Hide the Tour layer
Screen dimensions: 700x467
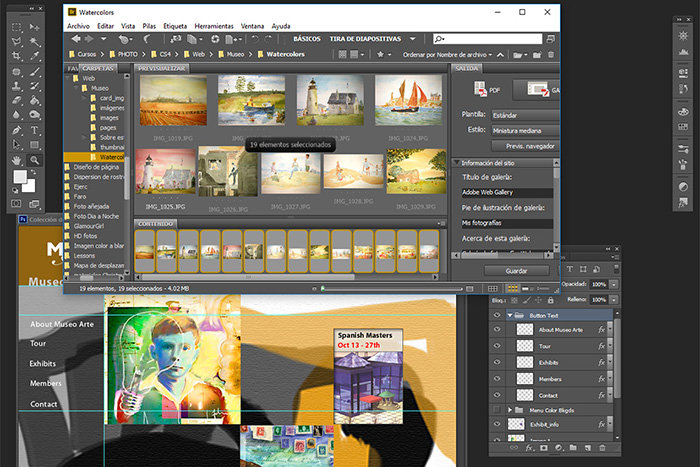coord(497,346)
